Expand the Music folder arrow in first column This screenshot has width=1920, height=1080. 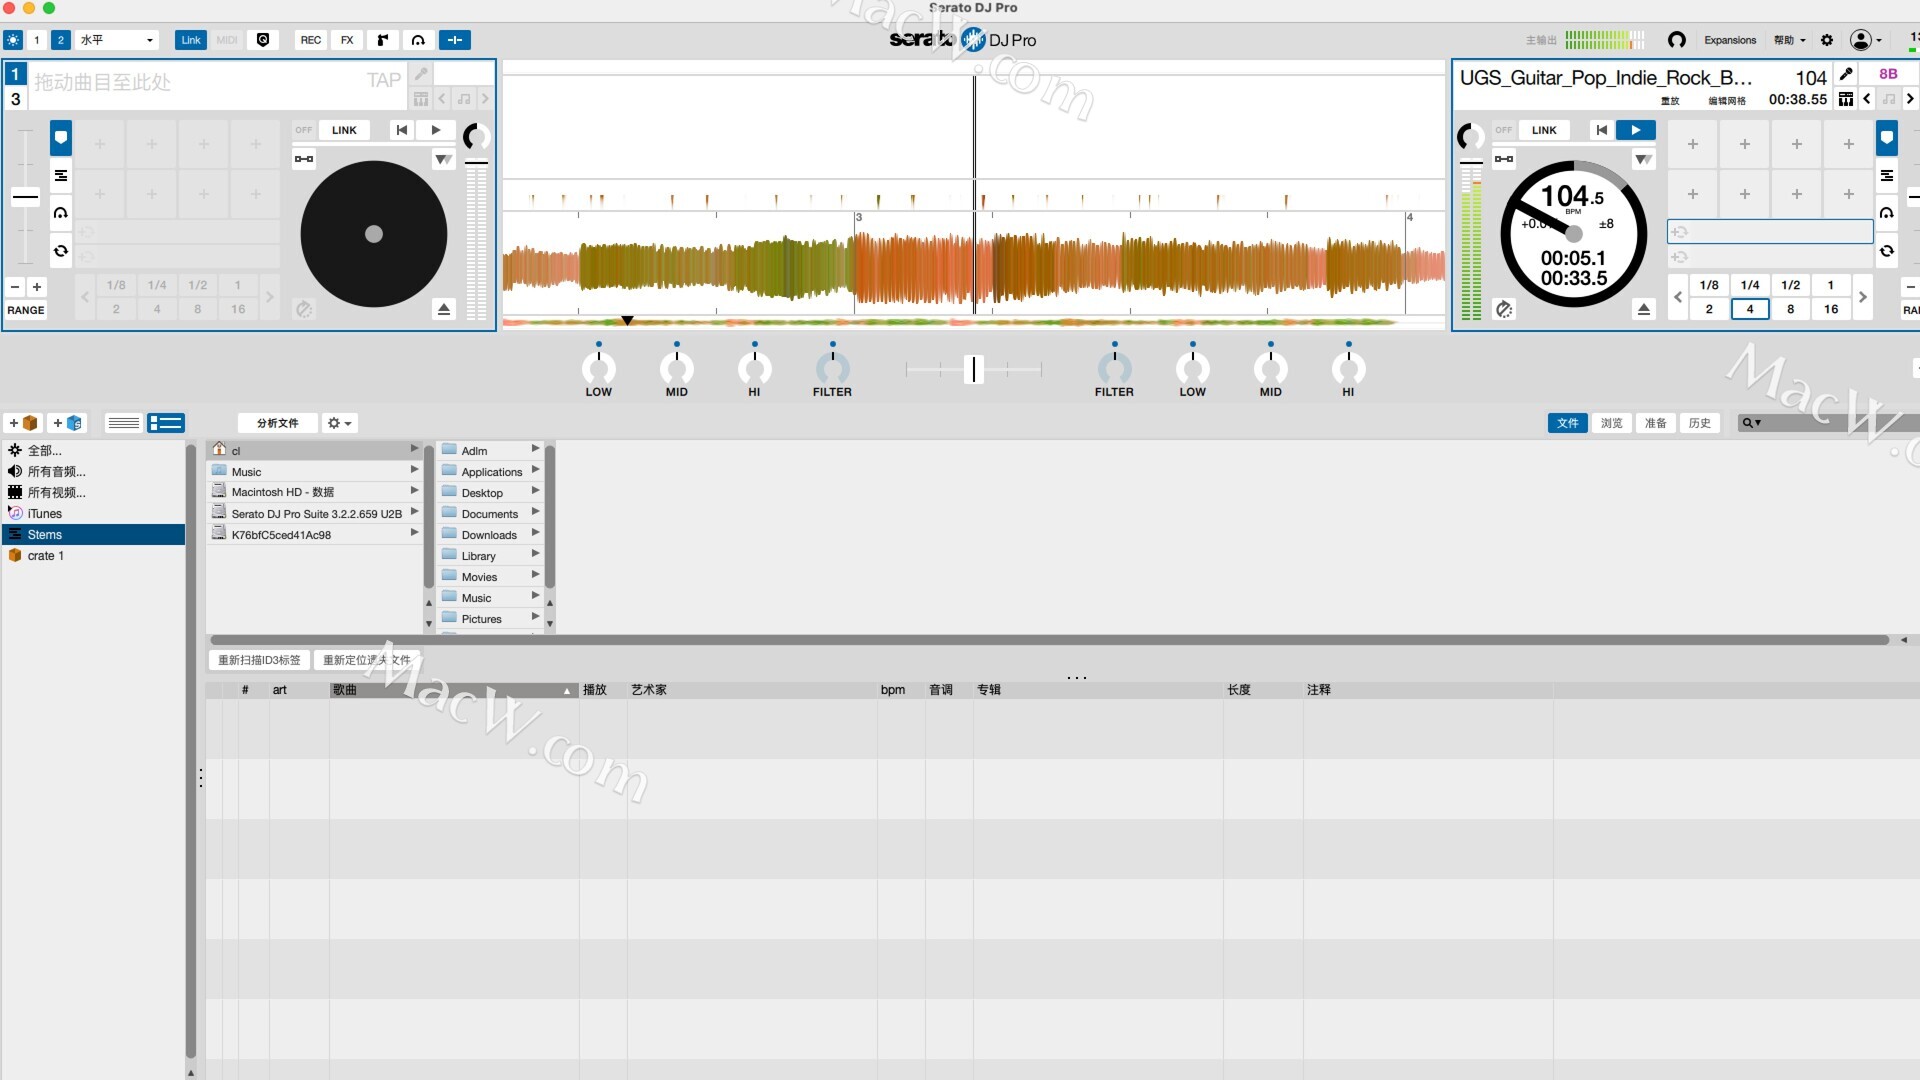414,470
